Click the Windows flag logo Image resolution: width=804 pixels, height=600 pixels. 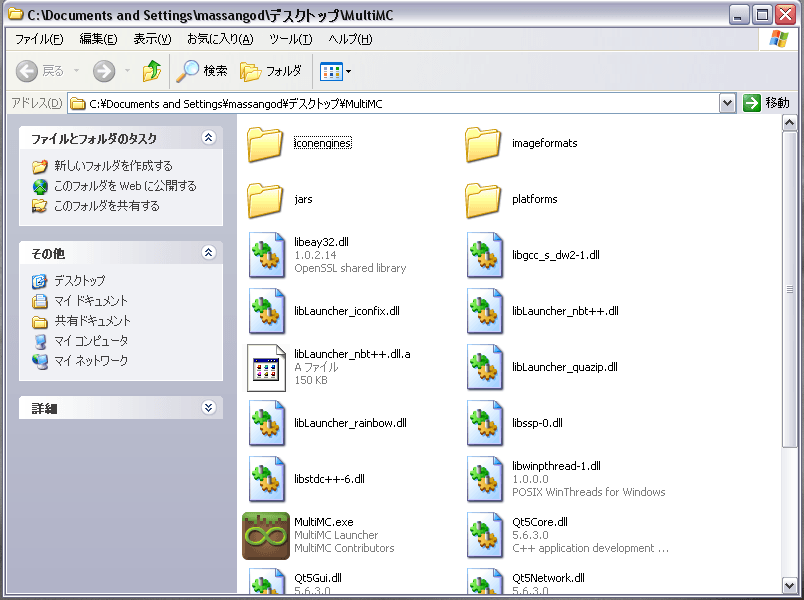(x=778, y=39)
